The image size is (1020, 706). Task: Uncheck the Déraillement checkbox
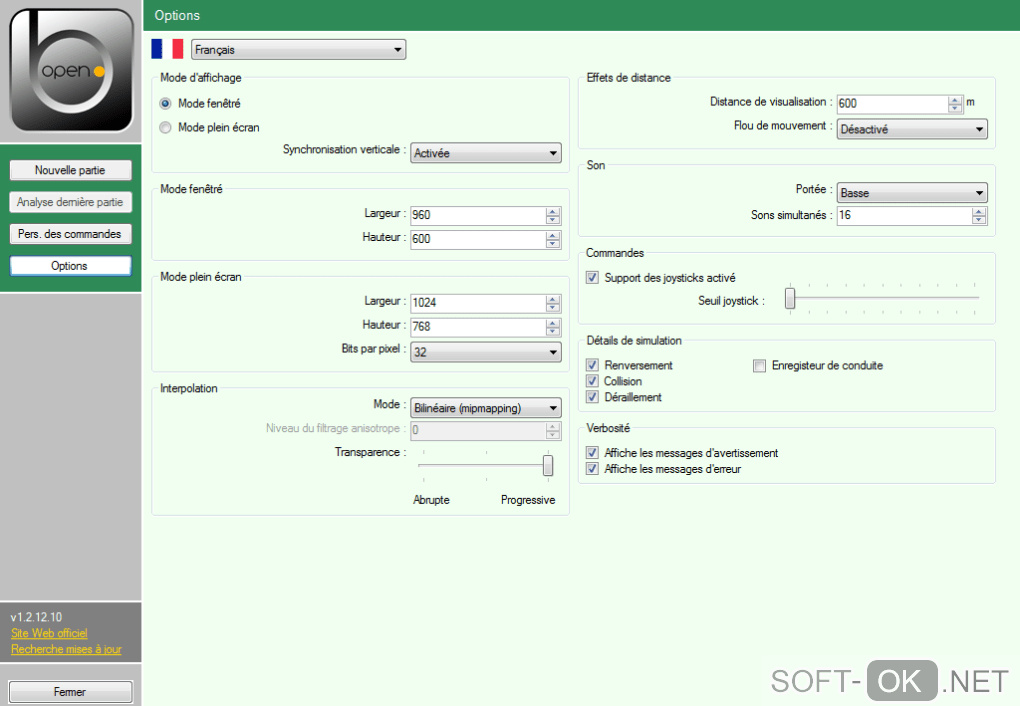coord(593,397)
